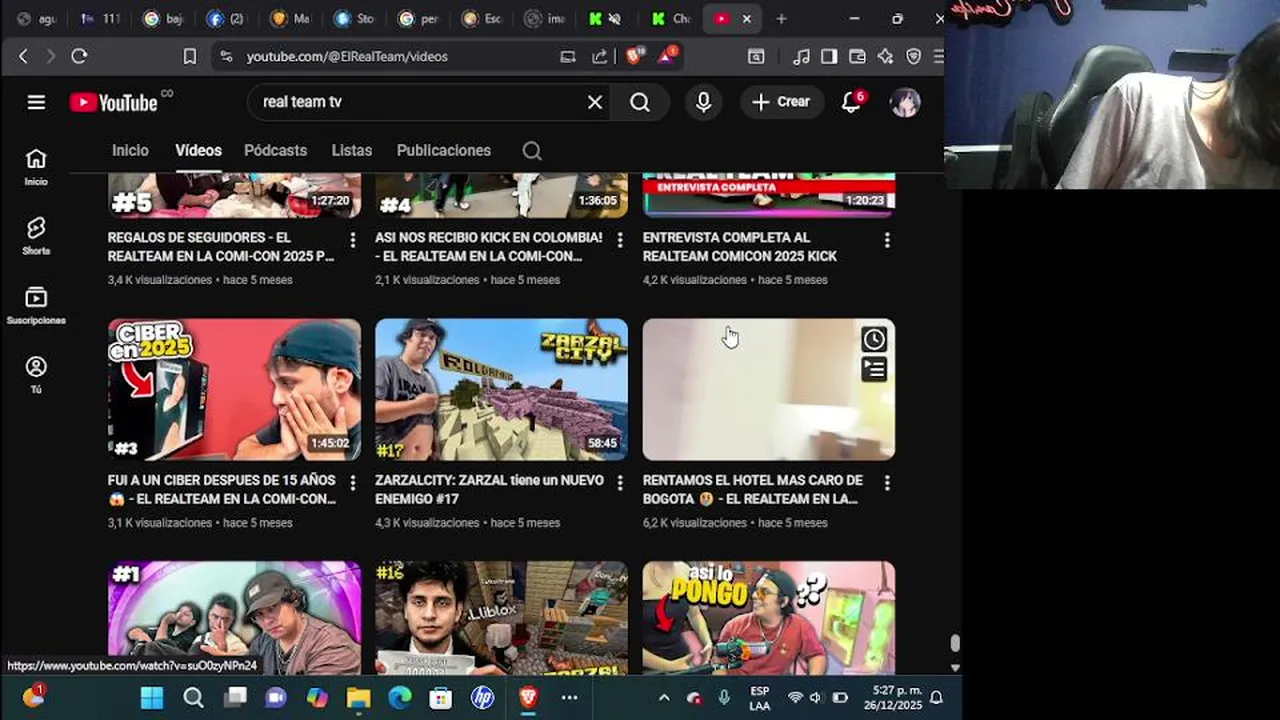Screen dimensions: 1280x720
Task: Open Brave Wallet icon
Action: pos(857,57)
